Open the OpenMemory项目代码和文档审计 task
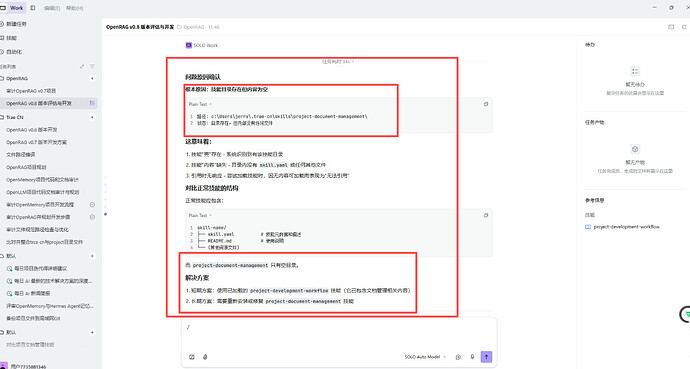 point(42,179)
